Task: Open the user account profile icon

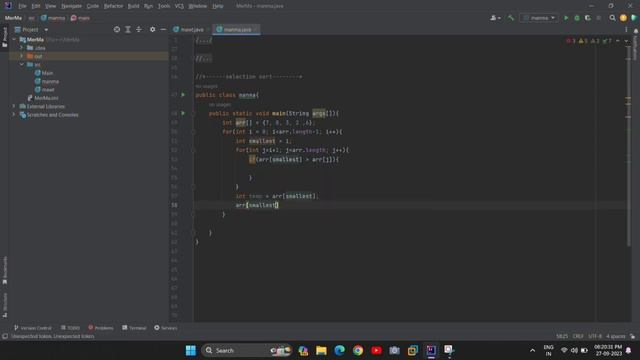Action: 495,18
